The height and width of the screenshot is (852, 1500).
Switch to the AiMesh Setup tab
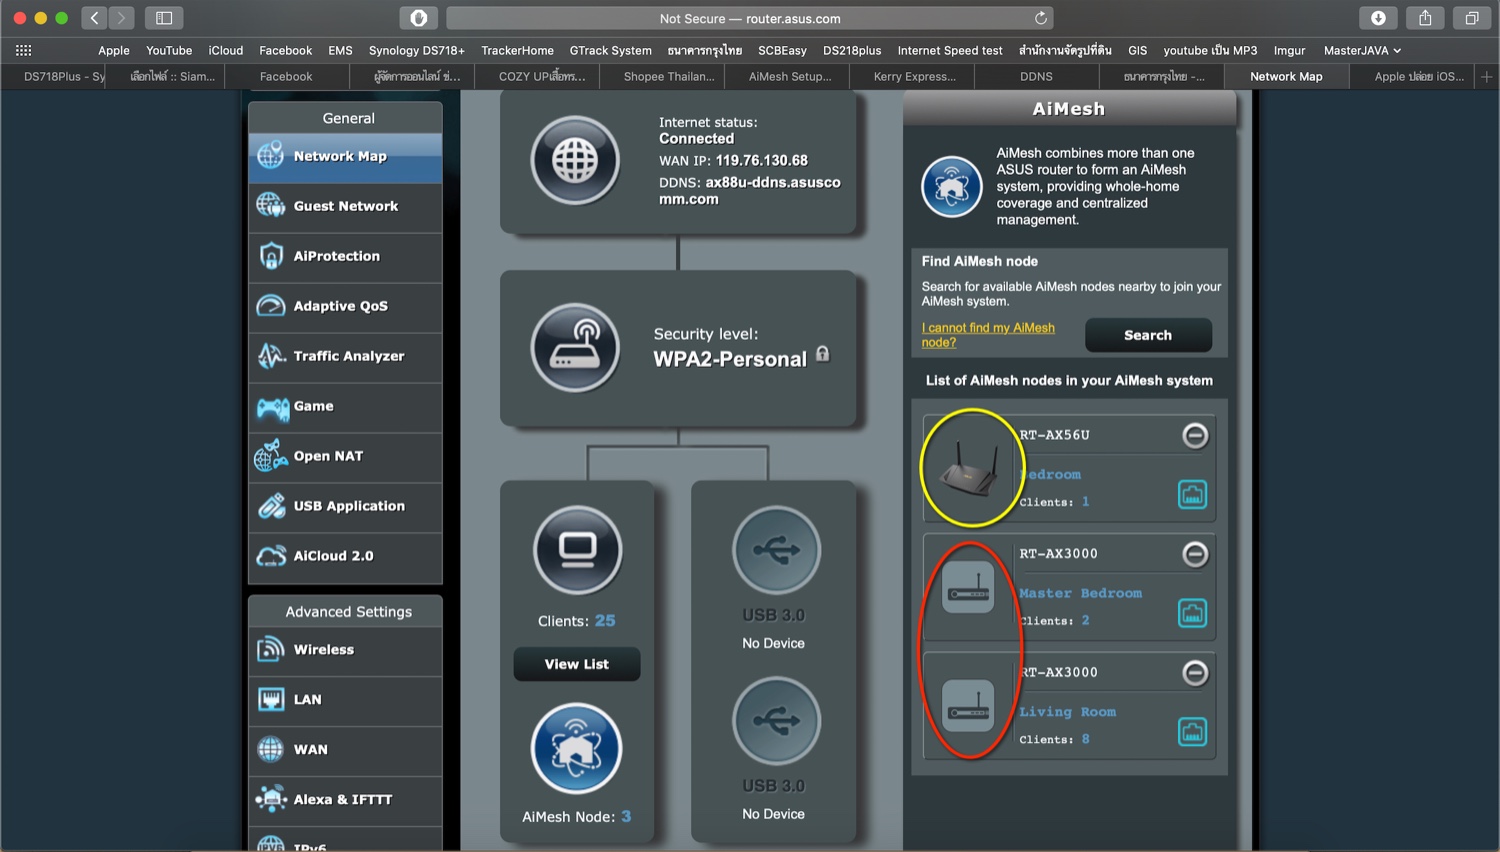coord(789,76)
